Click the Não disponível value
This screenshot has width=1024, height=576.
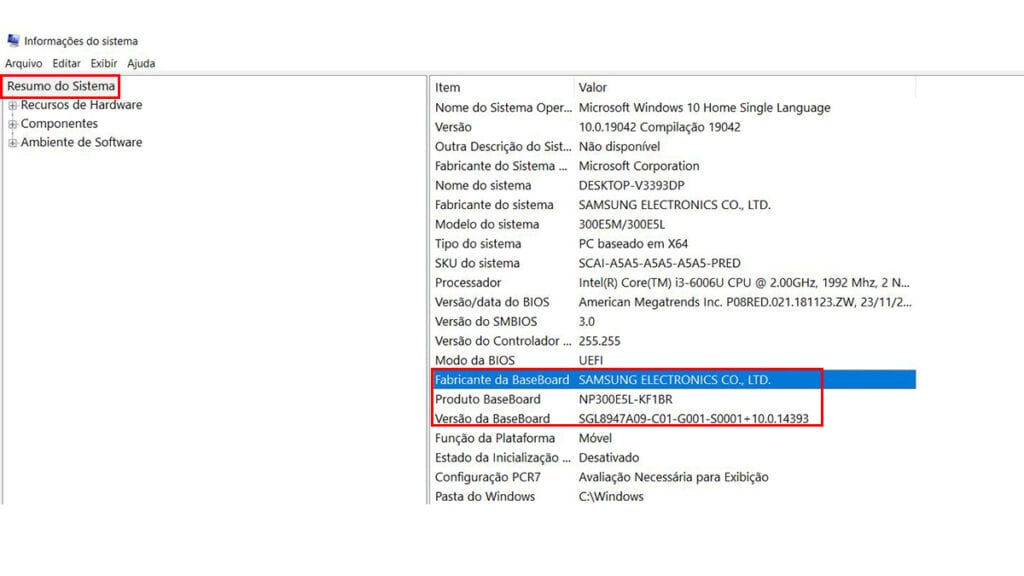[x=619, y=147]
